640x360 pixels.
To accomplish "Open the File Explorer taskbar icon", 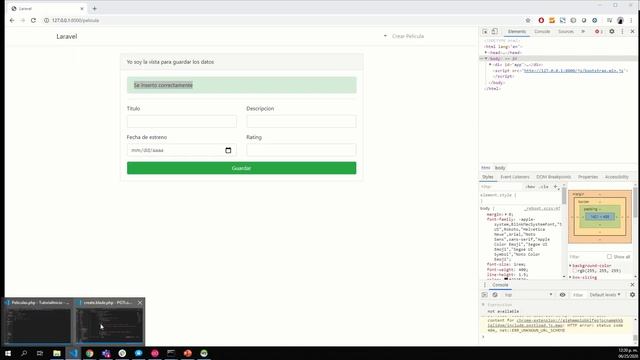I will pyautogui.click(x=57, y=353).
